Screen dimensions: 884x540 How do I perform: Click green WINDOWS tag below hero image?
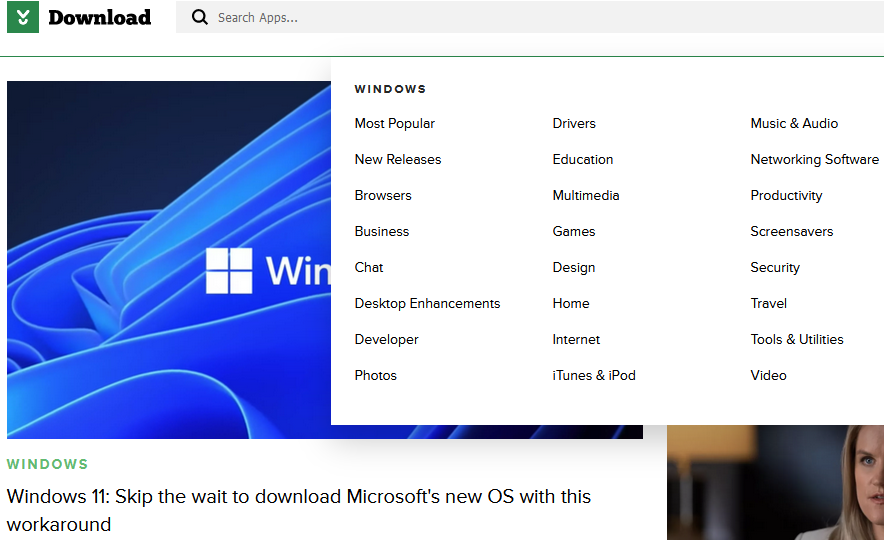pyautogui.click(x=47, y=464)
